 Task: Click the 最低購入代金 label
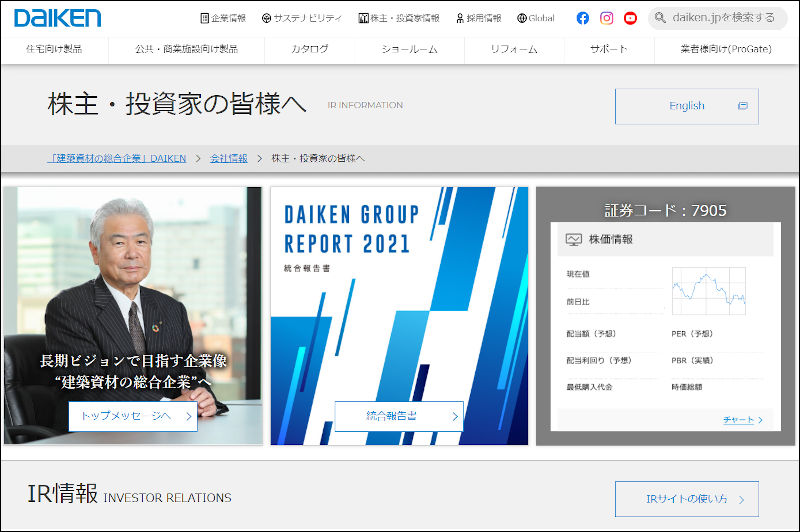[589, 387]
